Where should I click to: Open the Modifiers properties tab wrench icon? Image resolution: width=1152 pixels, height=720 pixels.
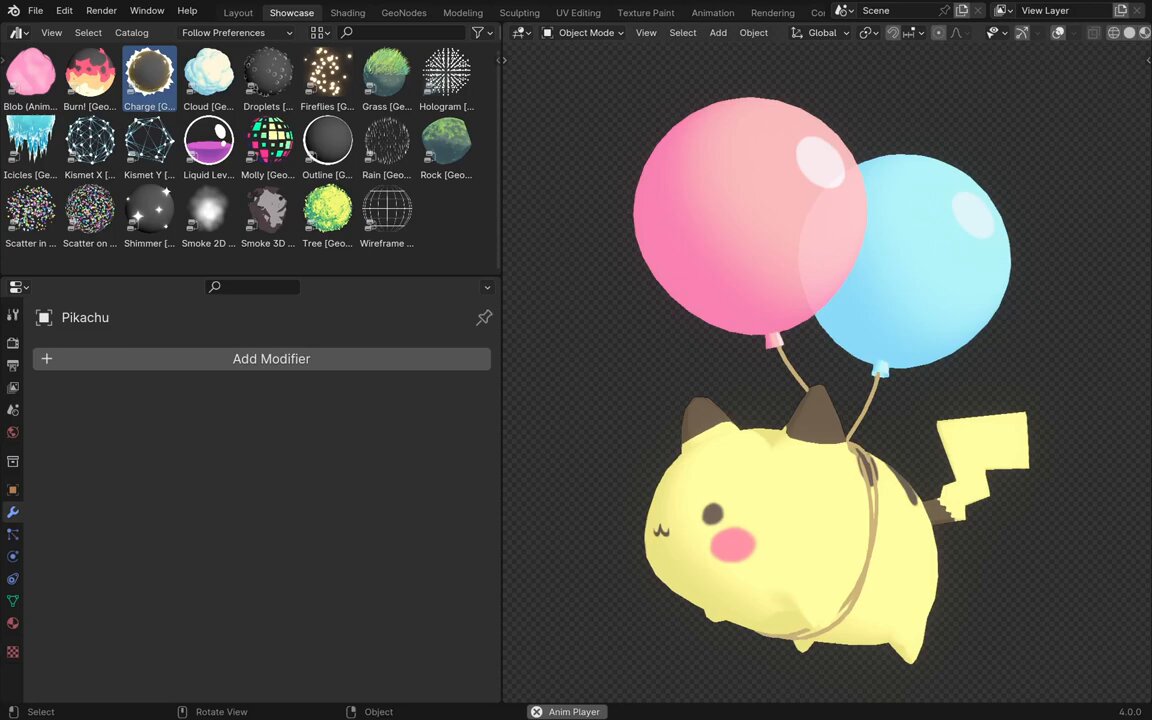[12, 512]
